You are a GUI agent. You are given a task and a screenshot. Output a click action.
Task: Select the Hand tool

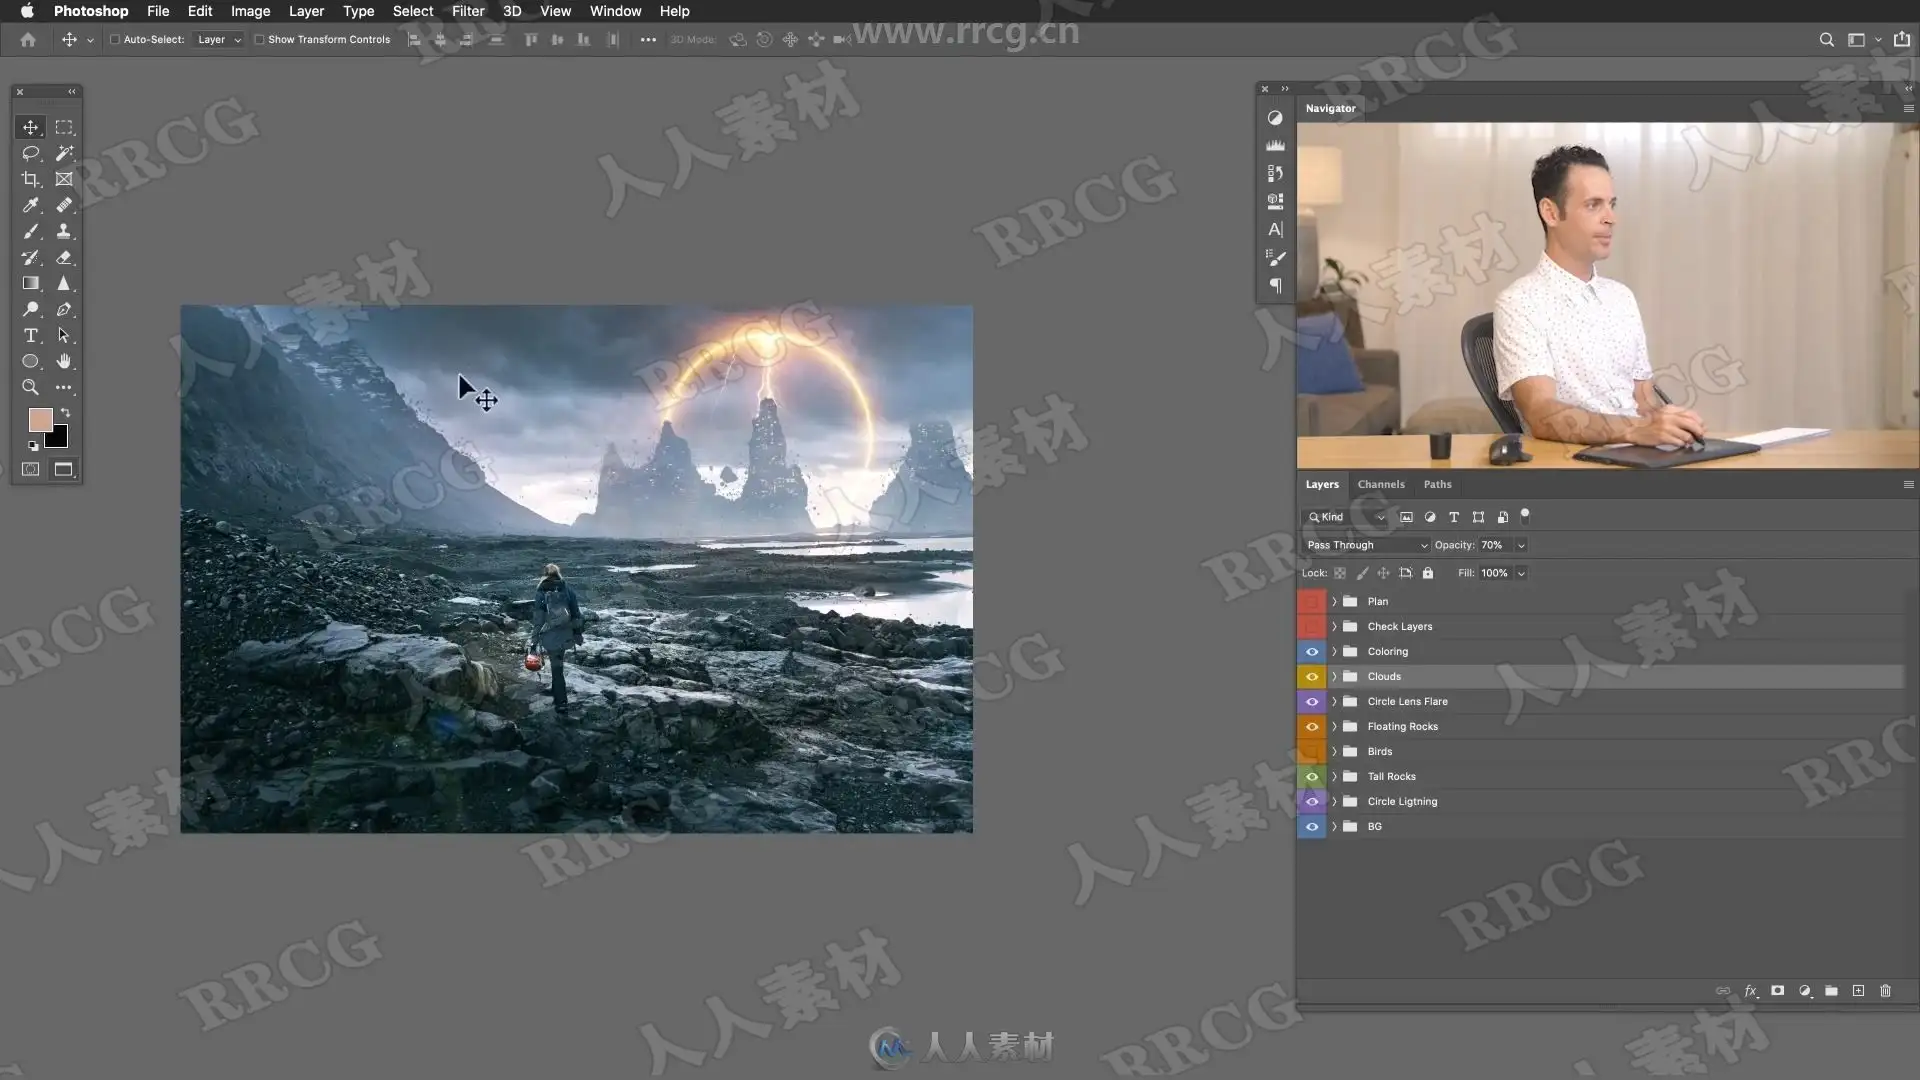click(x=64, y=361)
